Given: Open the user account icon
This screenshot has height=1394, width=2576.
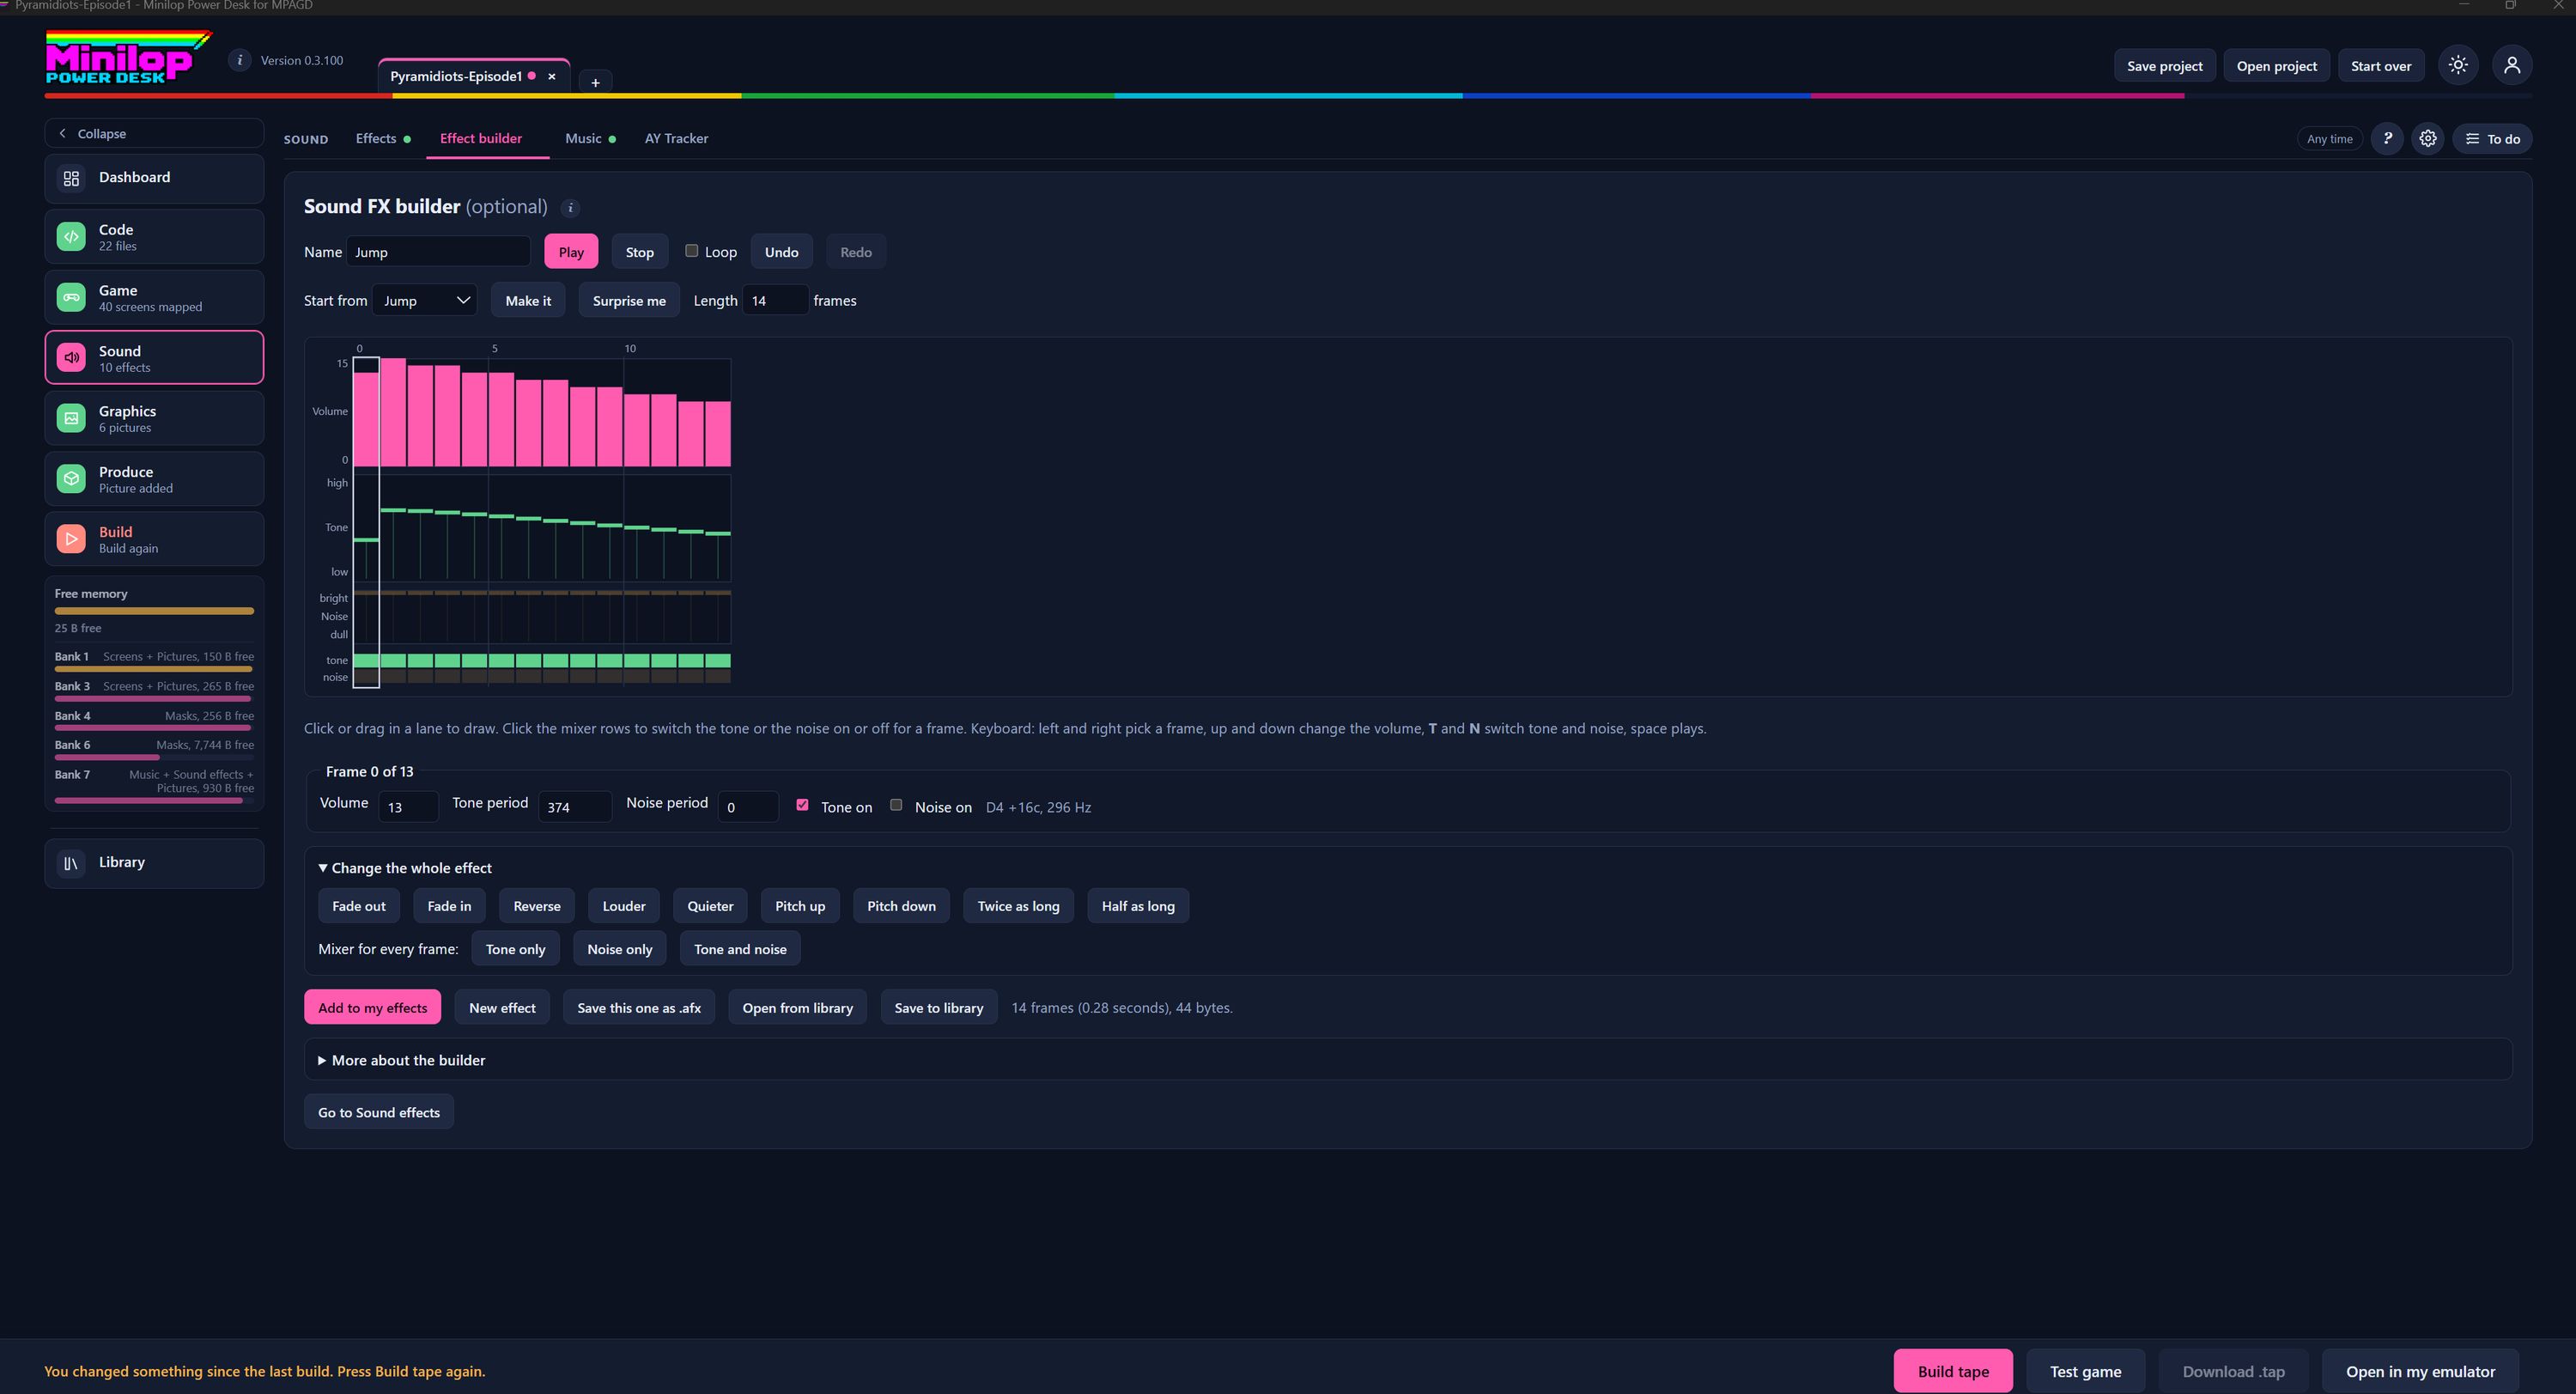Looking at the screenshot, I should 2512,65.
